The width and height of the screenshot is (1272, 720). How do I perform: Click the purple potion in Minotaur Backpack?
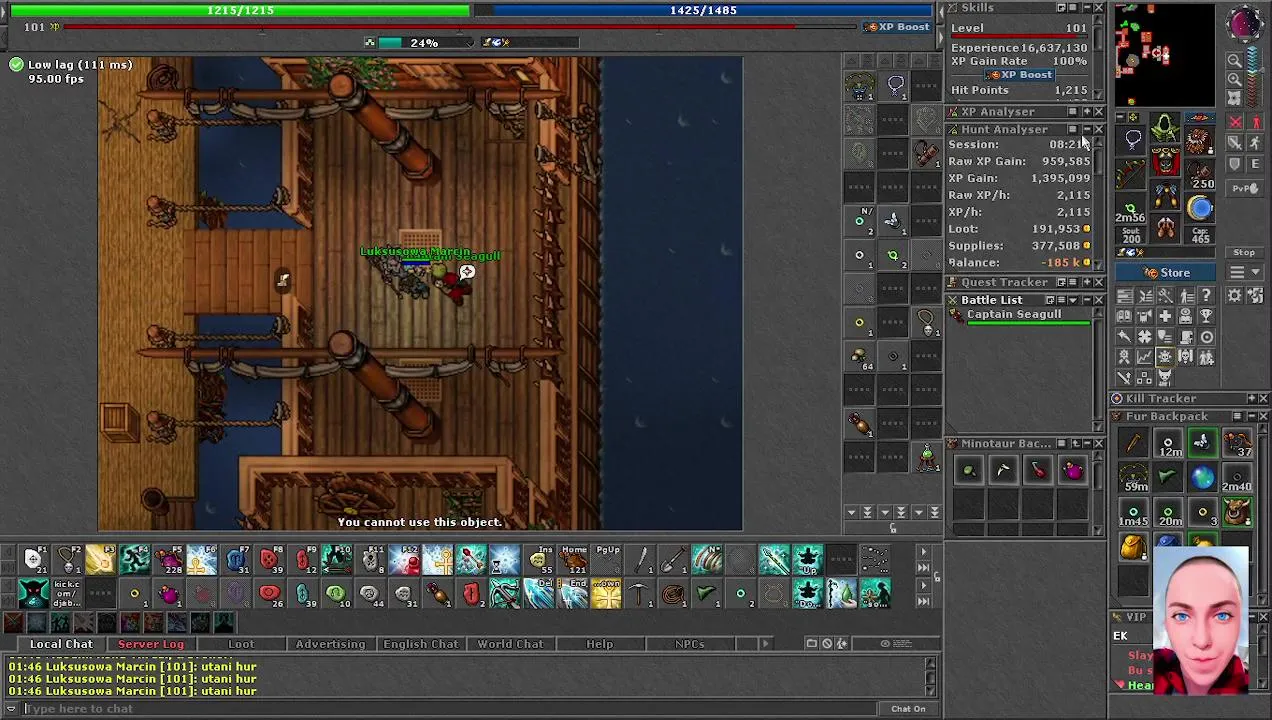coord(1072,470)
